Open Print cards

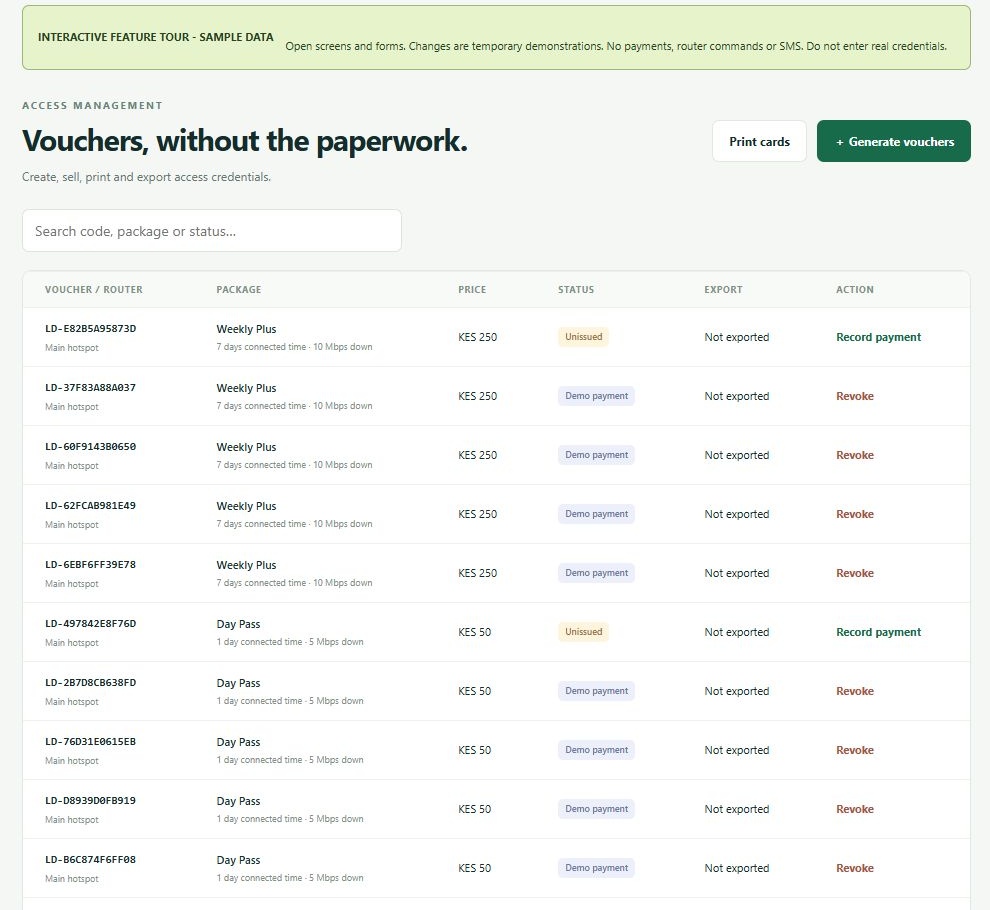pyautogui.click(x=759, y=141)
